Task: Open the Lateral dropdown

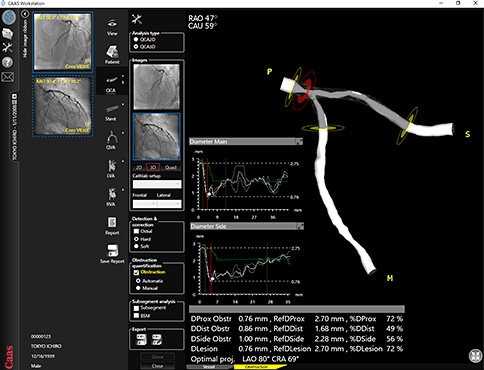Action: coord(169,204)
